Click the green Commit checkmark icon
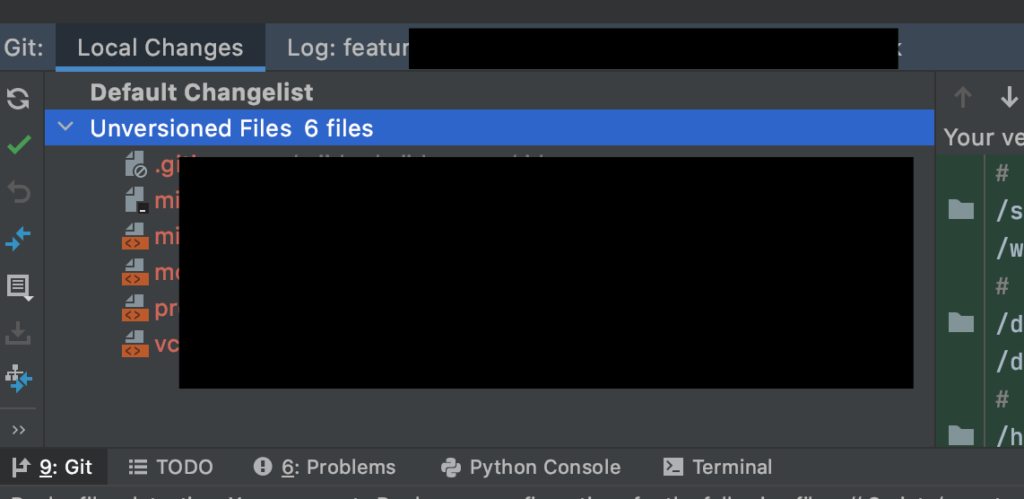 coord(18,145)
